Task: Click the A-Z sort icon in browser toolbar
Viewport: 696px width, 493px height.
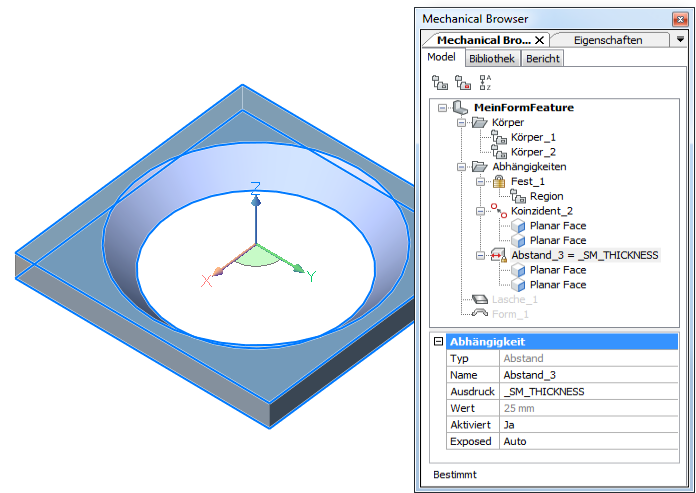Action: (x=485, y=83)
